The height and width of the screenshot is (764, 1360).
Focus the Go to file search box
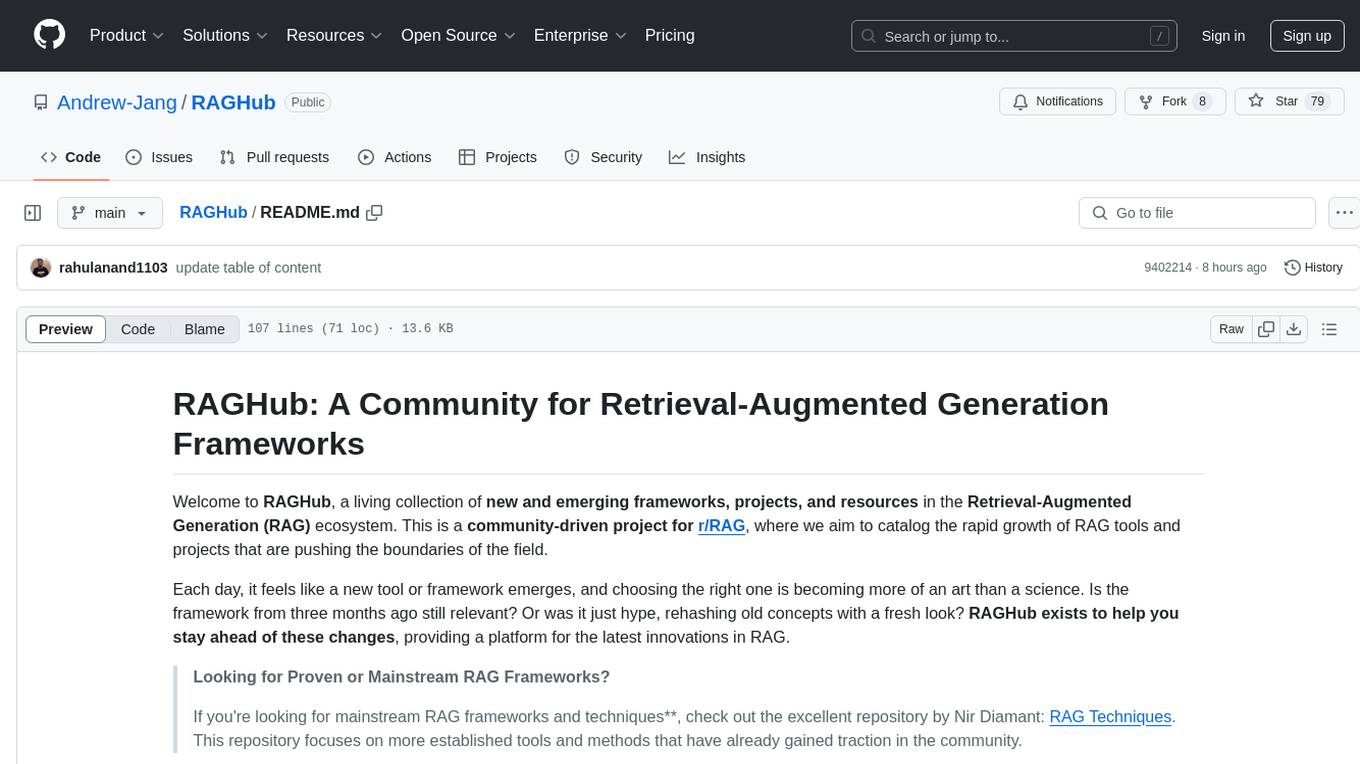(x=1197, y=213)
